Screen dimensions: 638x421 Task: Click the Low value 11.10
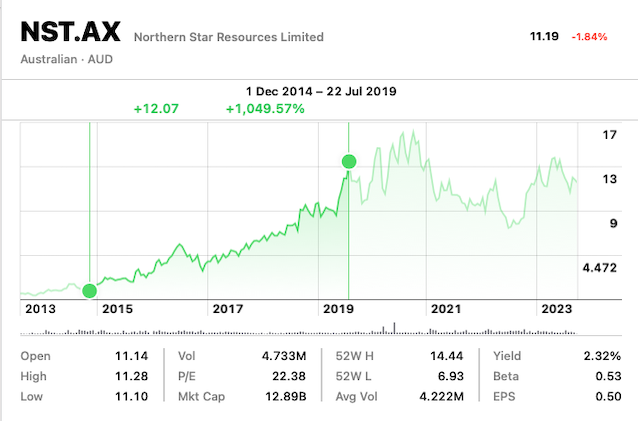pos(131,396)
